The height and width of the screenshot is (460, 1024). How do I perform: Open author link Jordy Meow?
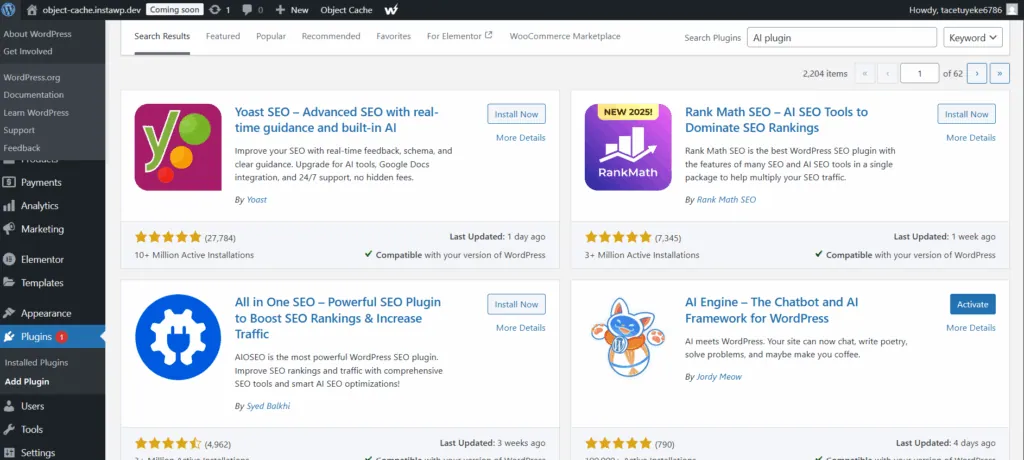click(x=719, y=377)
